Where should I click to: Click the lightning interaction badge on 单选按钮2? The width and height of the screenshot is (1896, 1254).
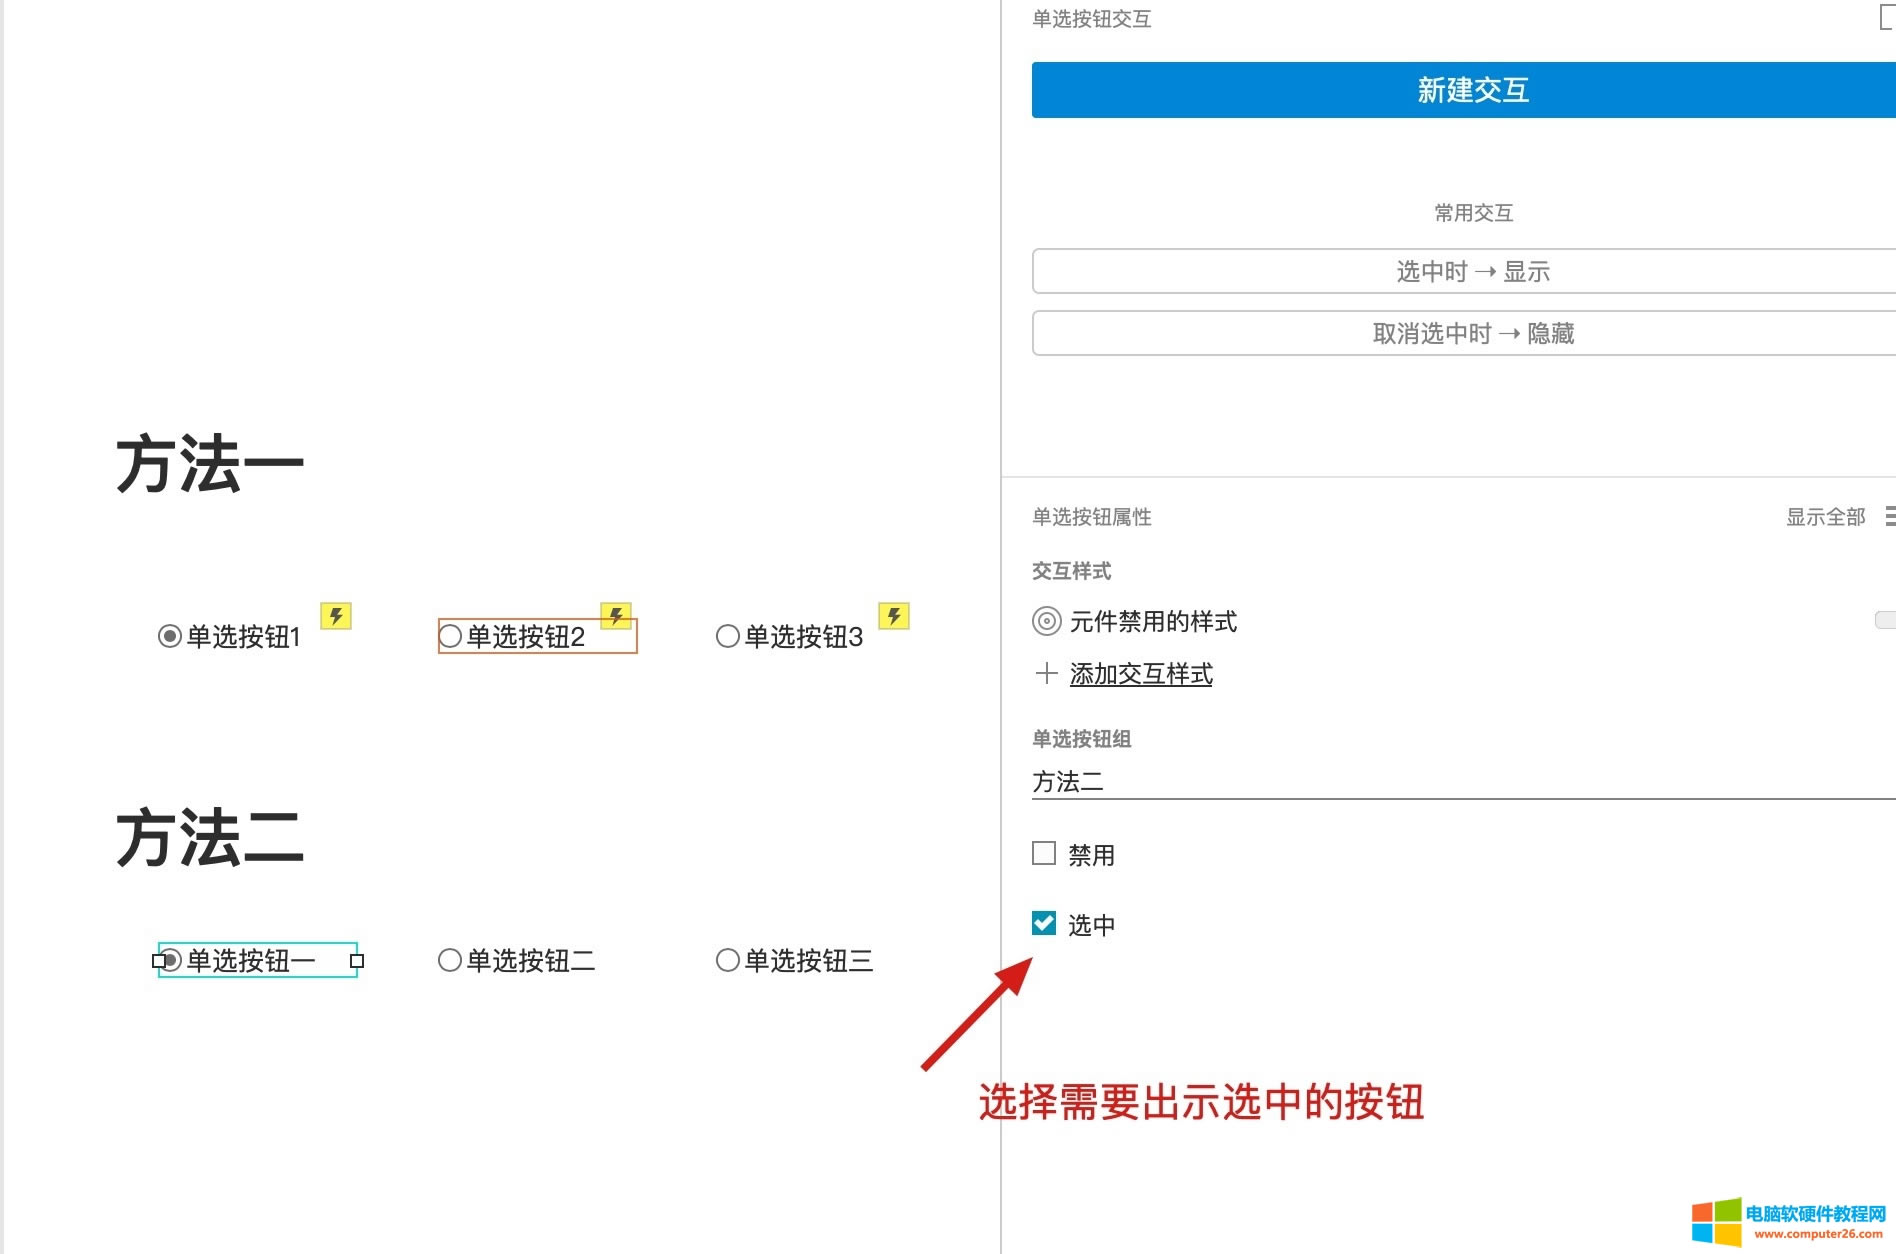click(616, 615)
